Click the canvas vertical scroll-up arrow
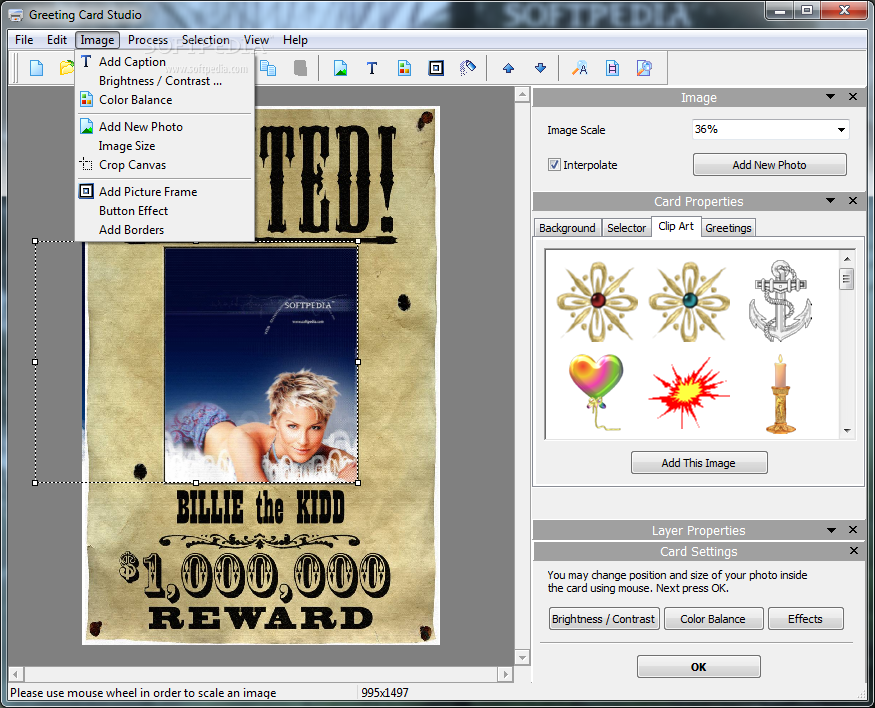 [522, 94]
